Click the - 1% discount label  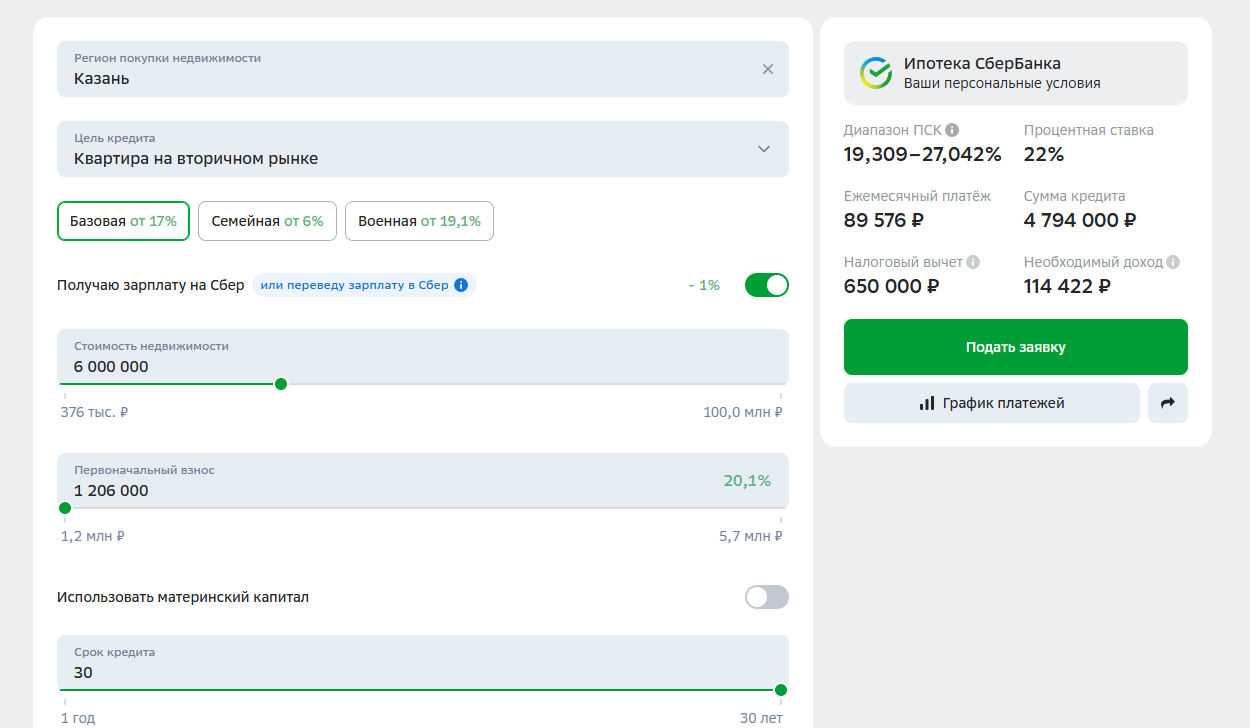tap(704, 285)
